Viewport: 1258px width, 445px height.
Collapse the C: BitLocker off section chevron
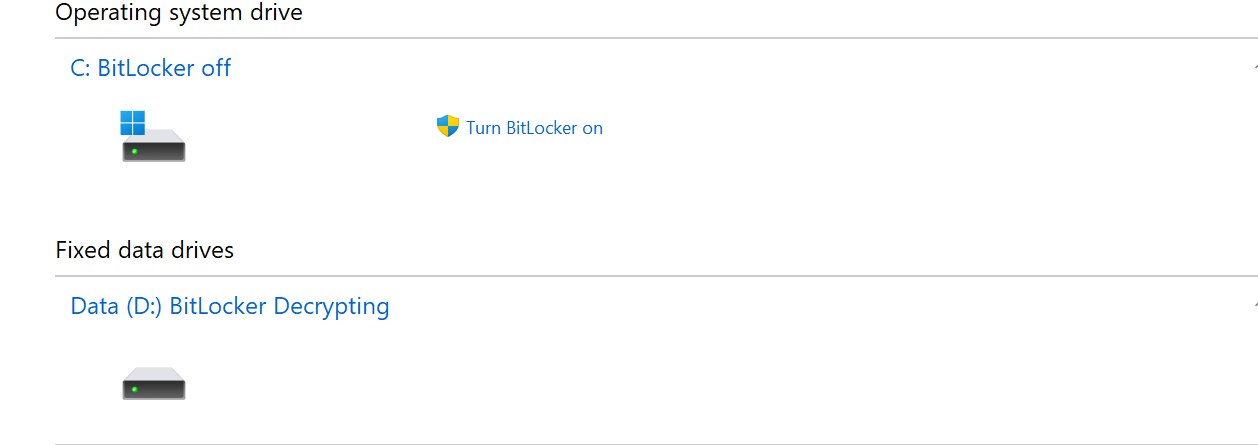click(1254, 68)
